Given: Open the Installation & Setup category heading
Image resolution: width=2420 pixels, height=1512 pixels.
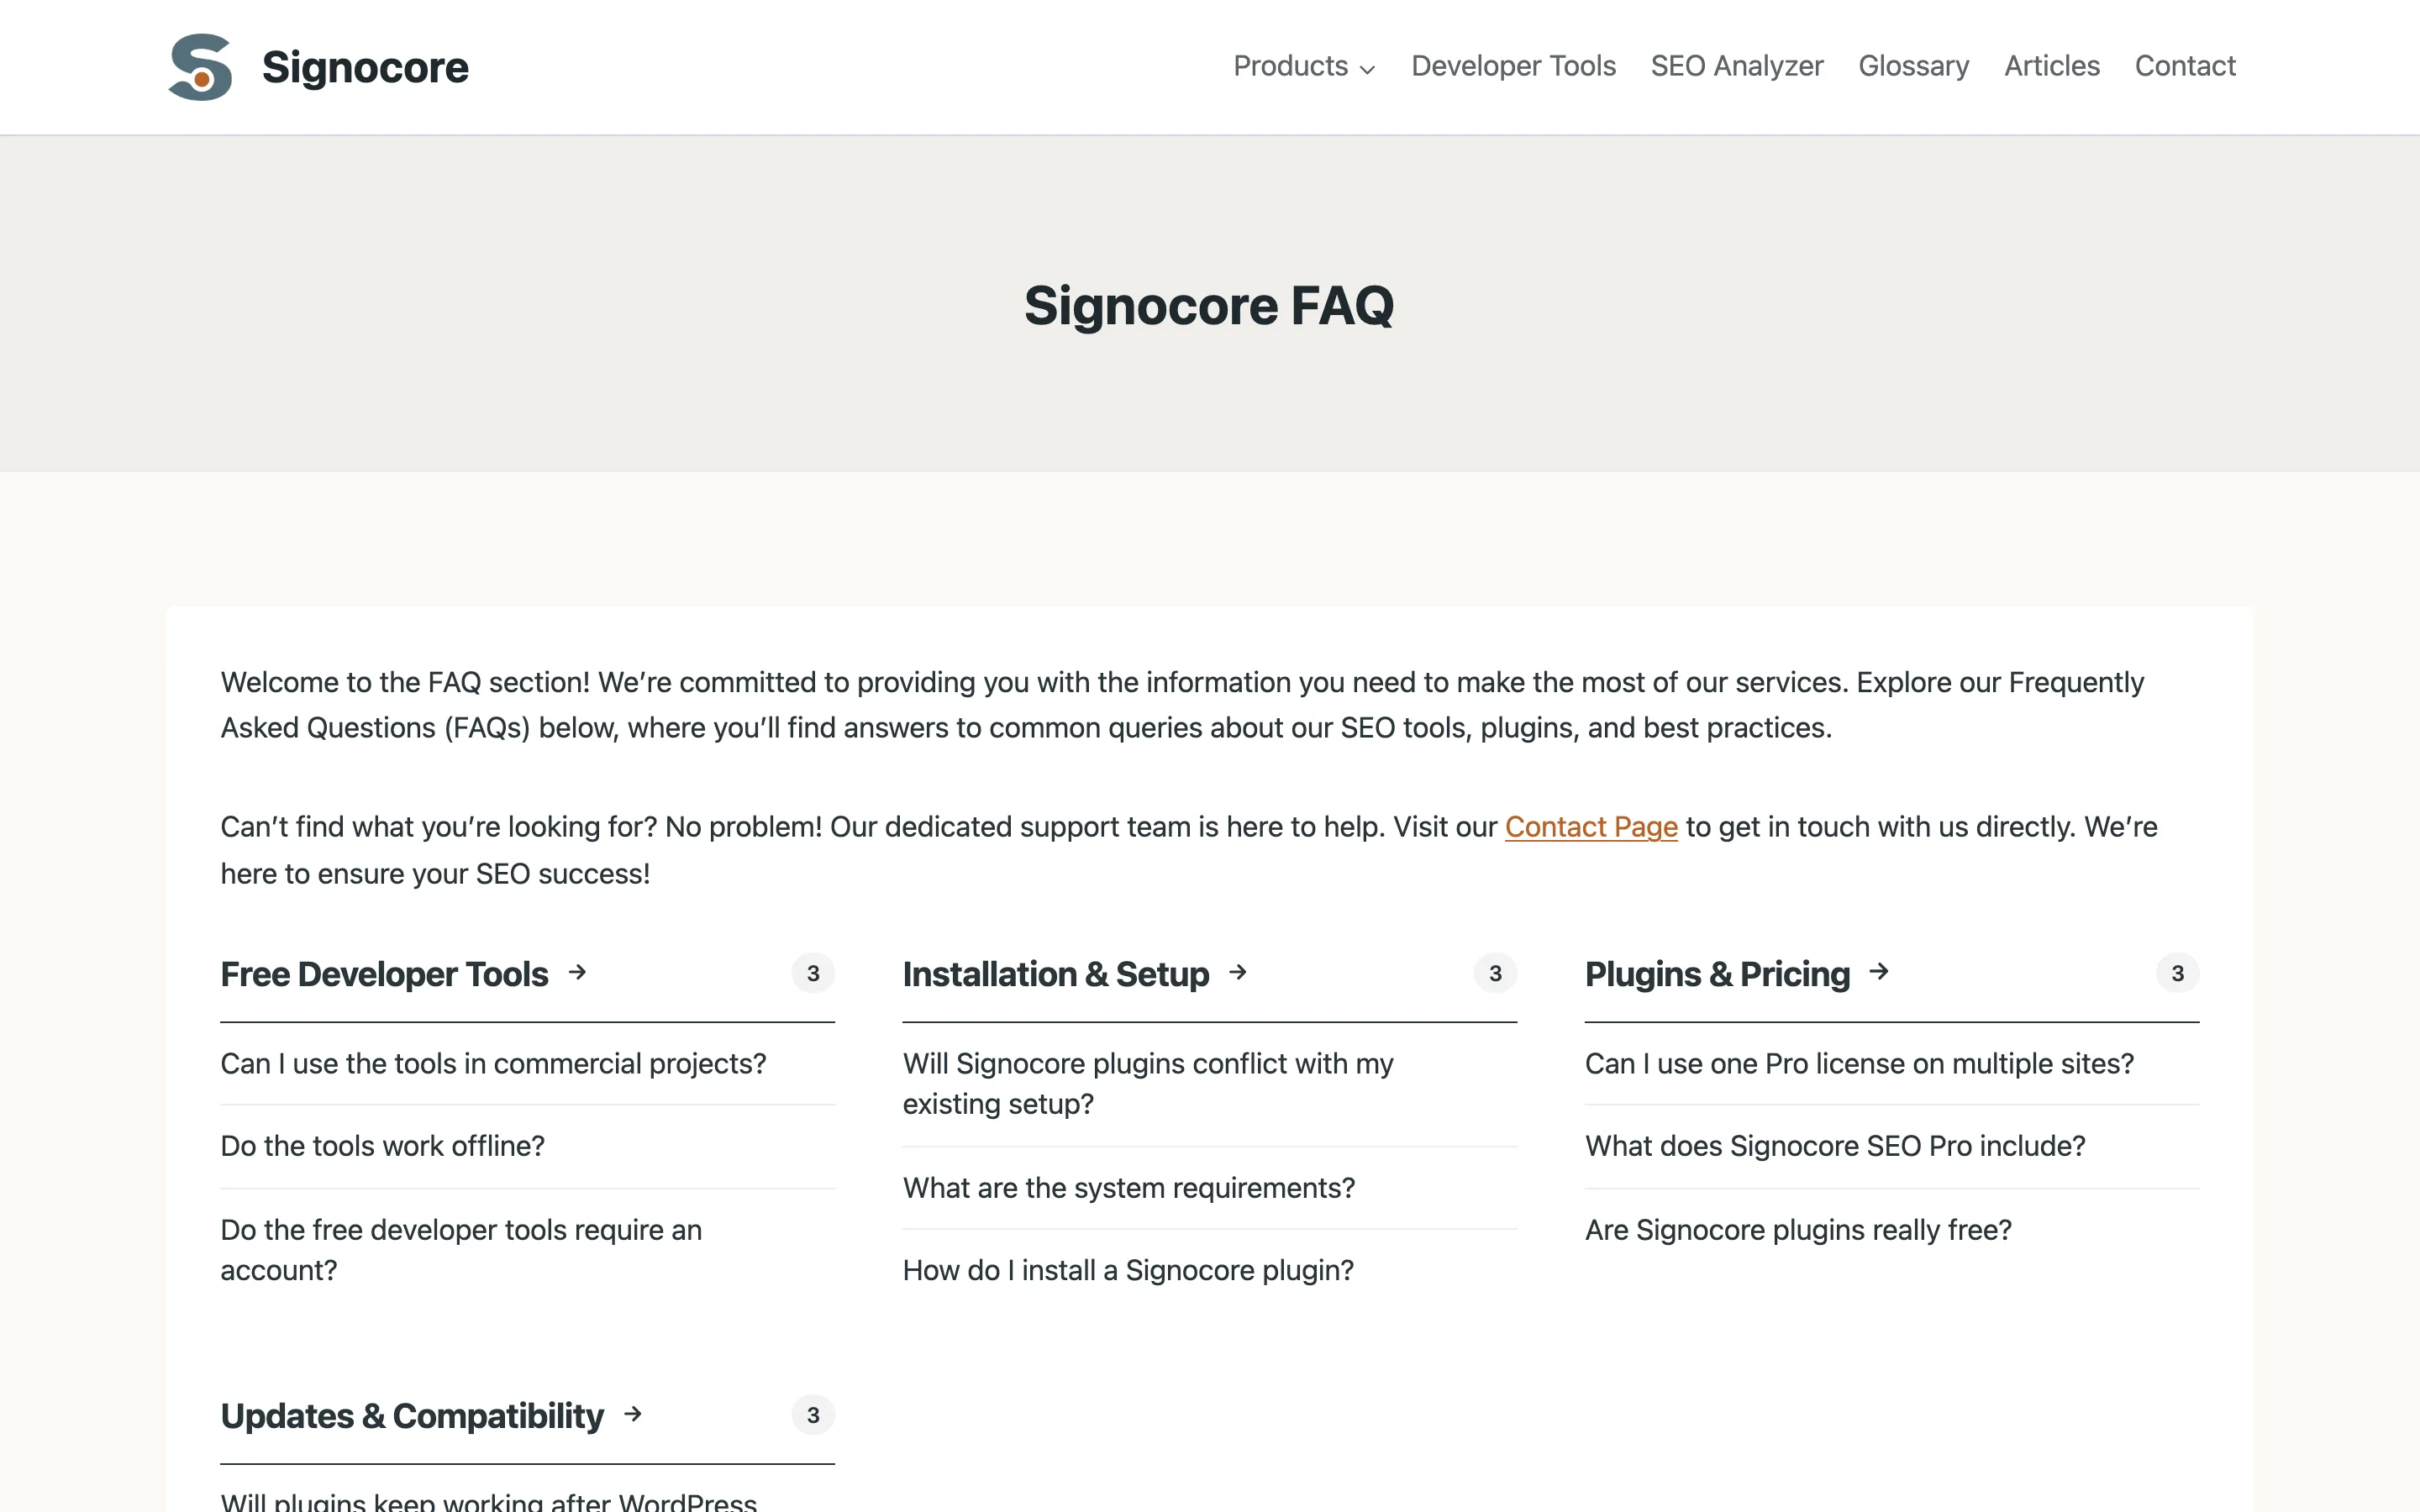Looking at the screenshot, I should pos(1056,974).
